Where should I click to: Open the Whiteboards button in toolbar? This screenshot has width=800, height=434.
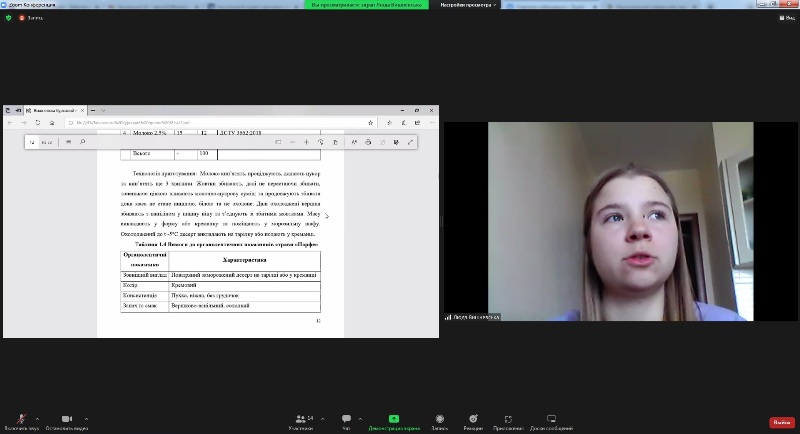551,420
